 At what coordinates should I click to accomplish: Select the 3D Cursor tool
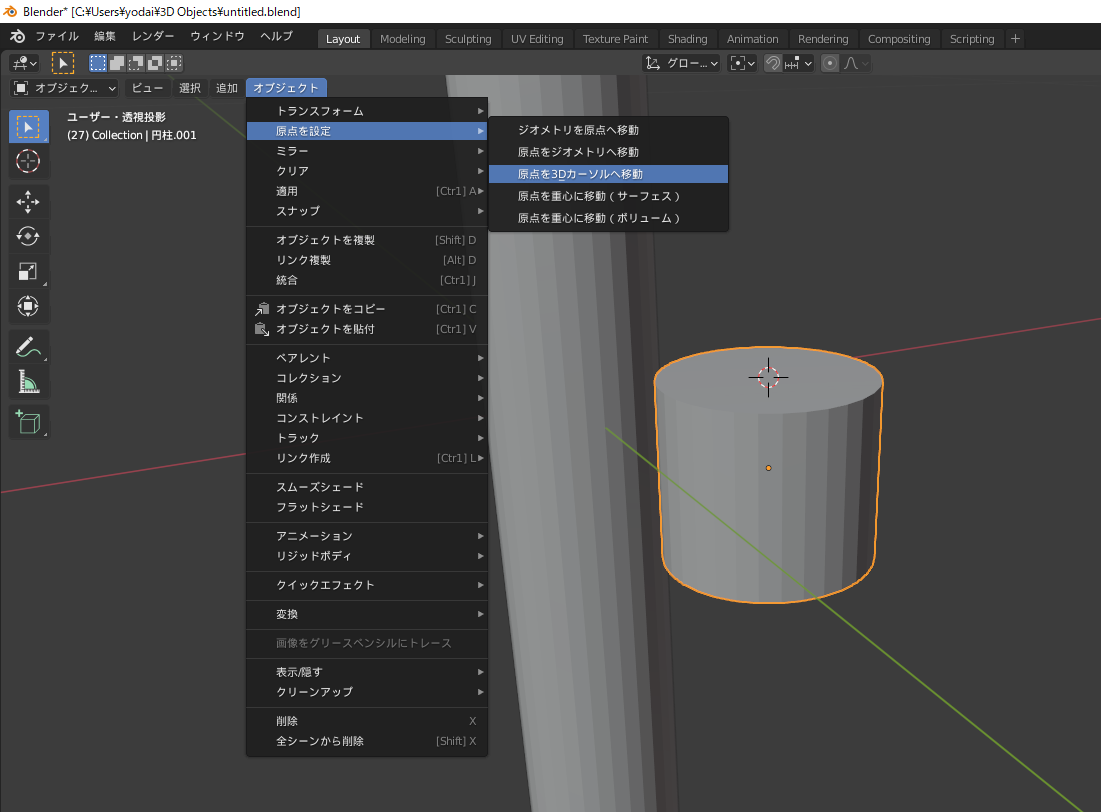28,162
